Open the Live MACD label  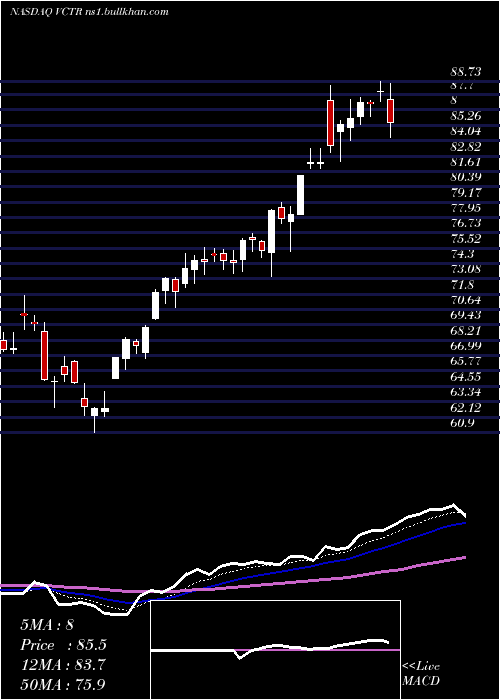click(421, 674)
